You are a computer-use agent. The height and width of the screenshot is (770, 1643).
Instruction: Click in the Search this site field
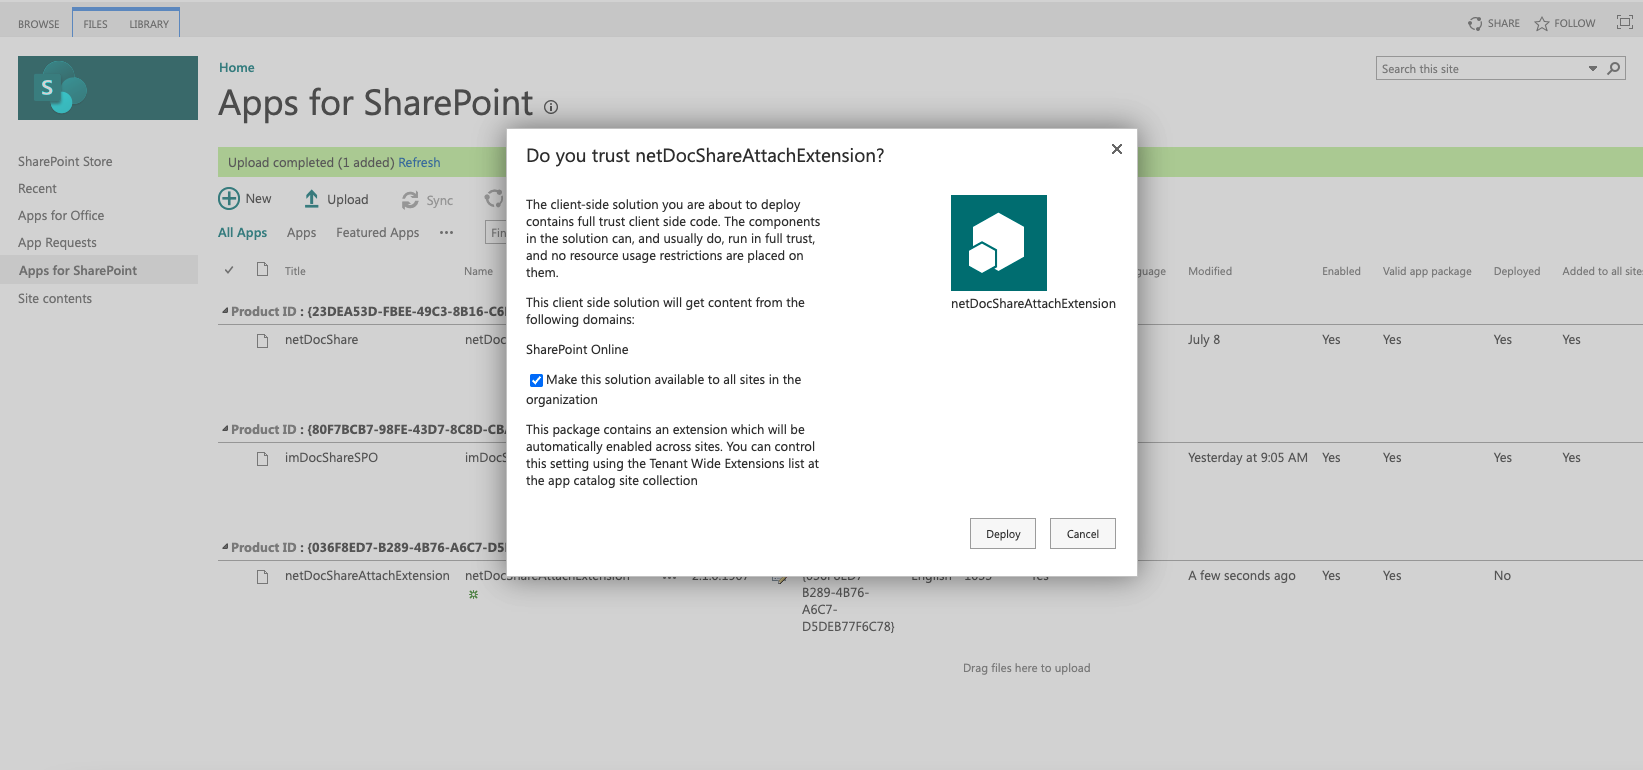pos(1482,69)
